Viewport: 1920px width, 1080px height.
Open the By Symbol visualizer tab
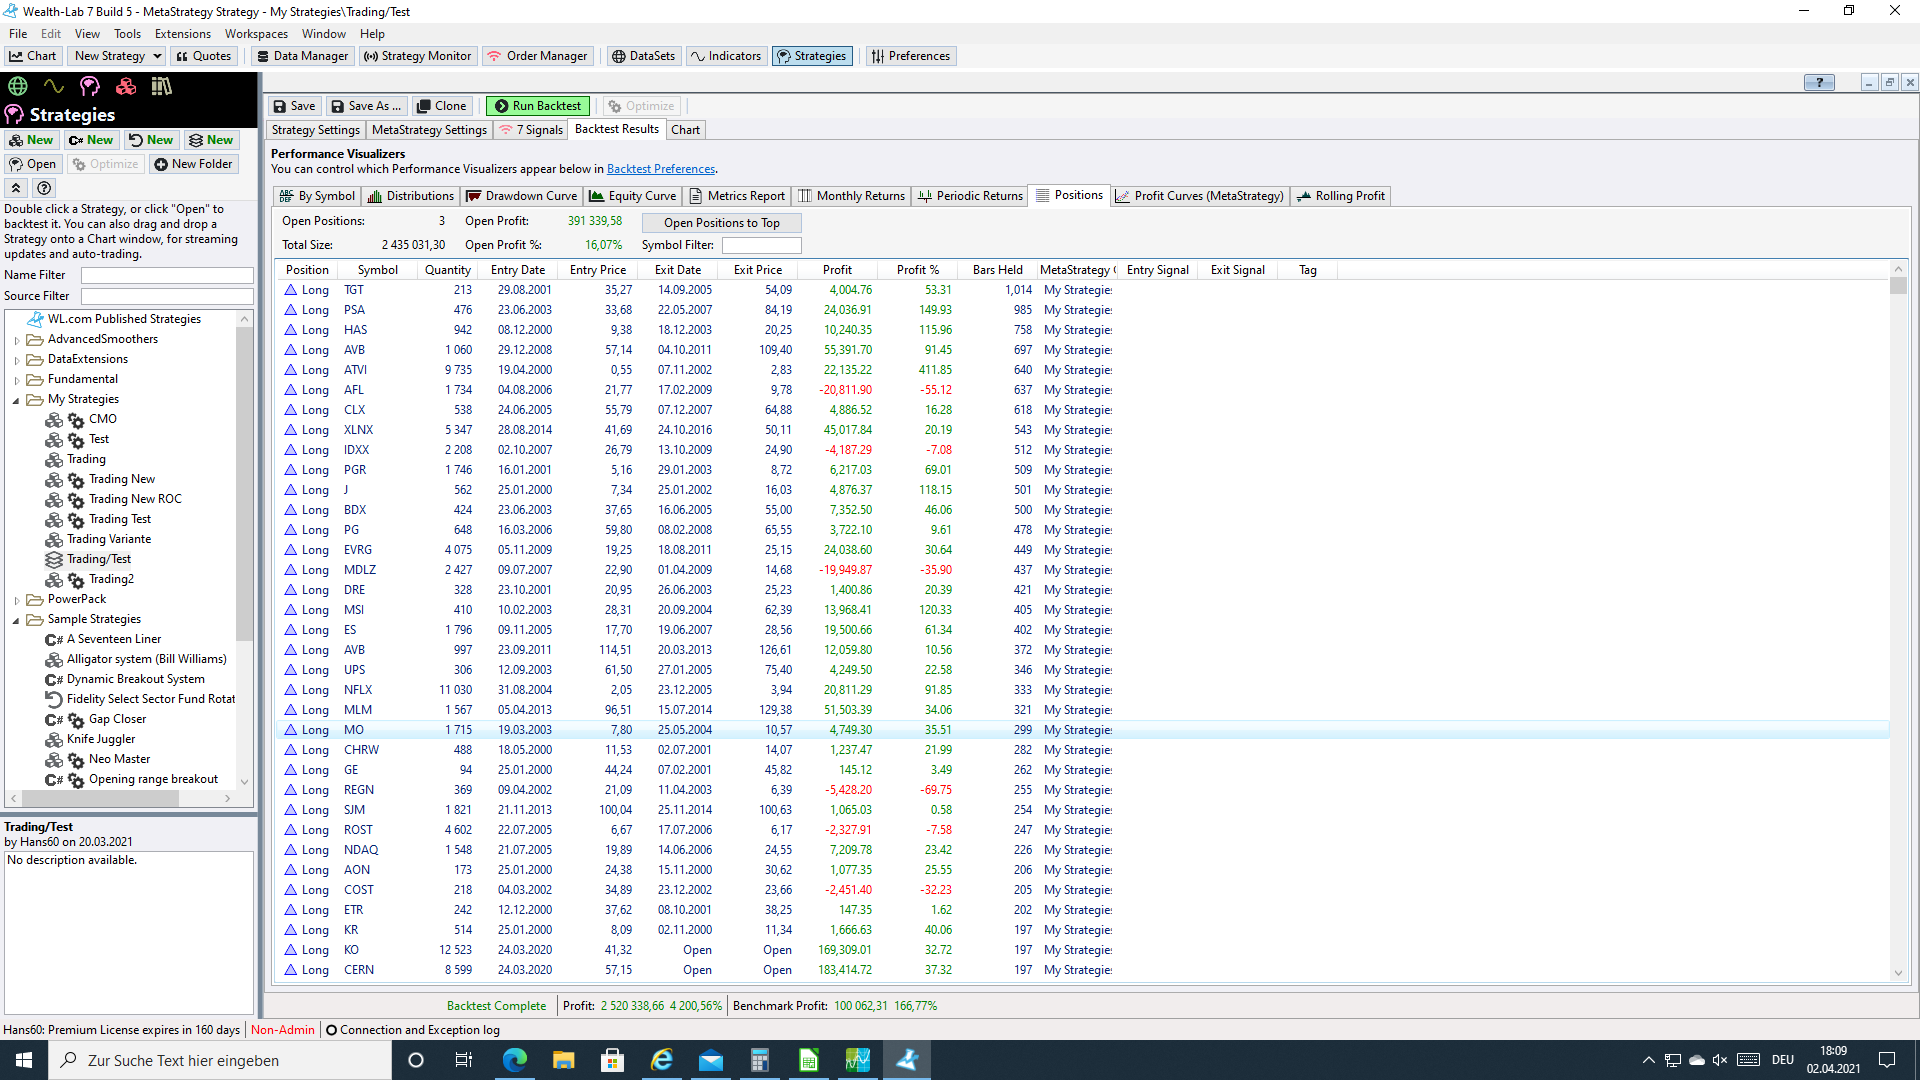[x=317, y=196]
